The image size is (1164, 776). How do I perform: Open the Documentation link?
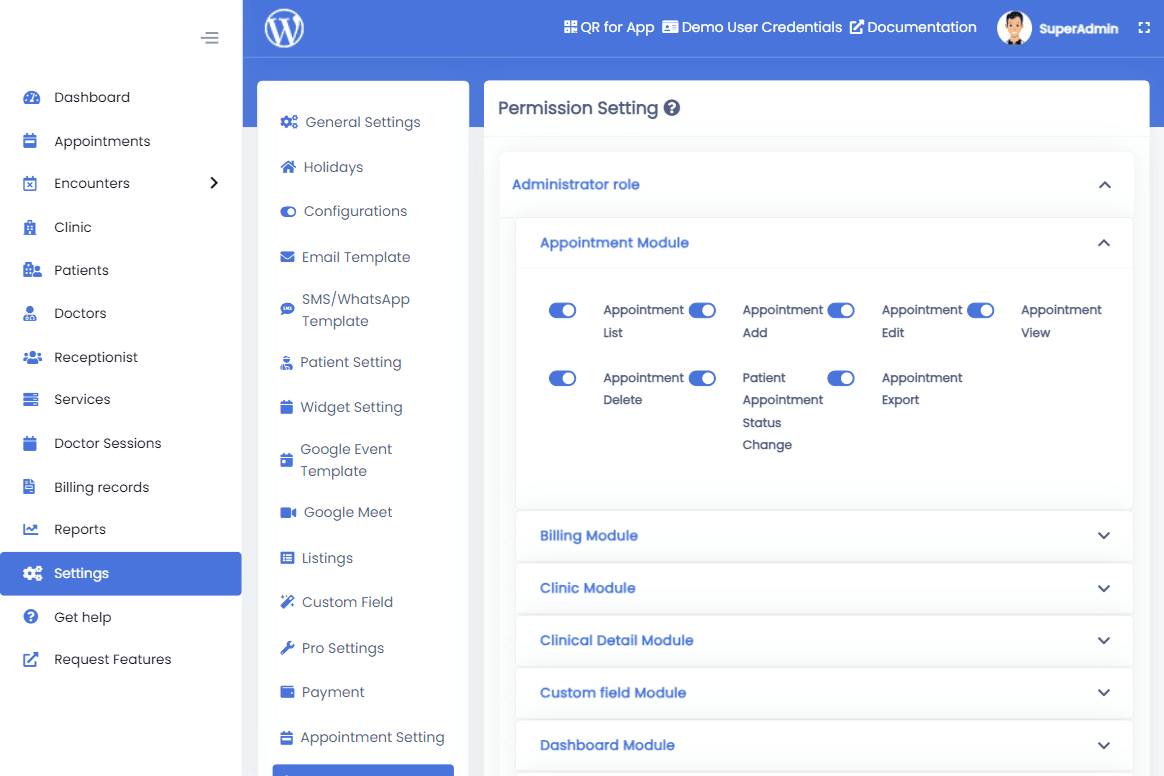[913, 27]
